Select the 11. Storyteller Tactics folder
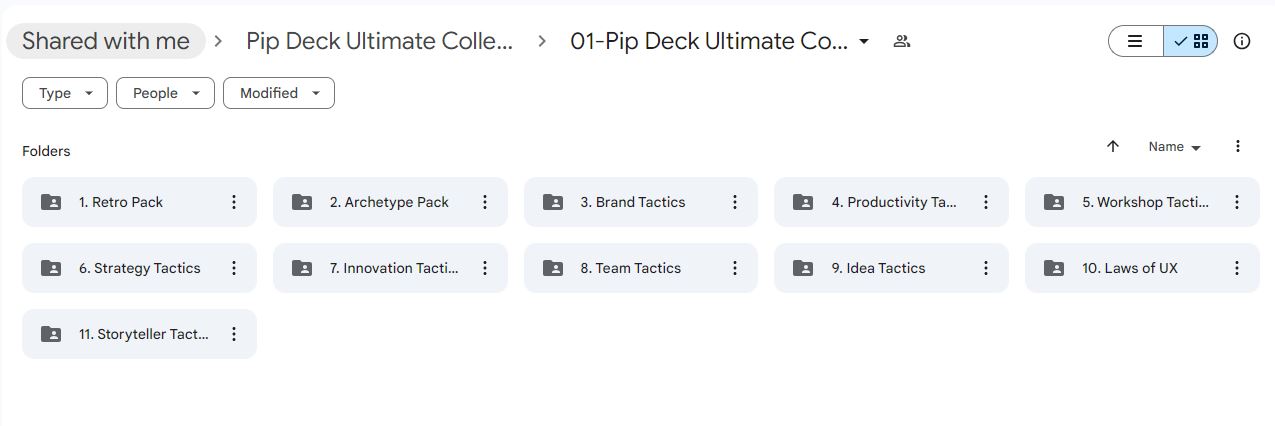 (139, 334)
